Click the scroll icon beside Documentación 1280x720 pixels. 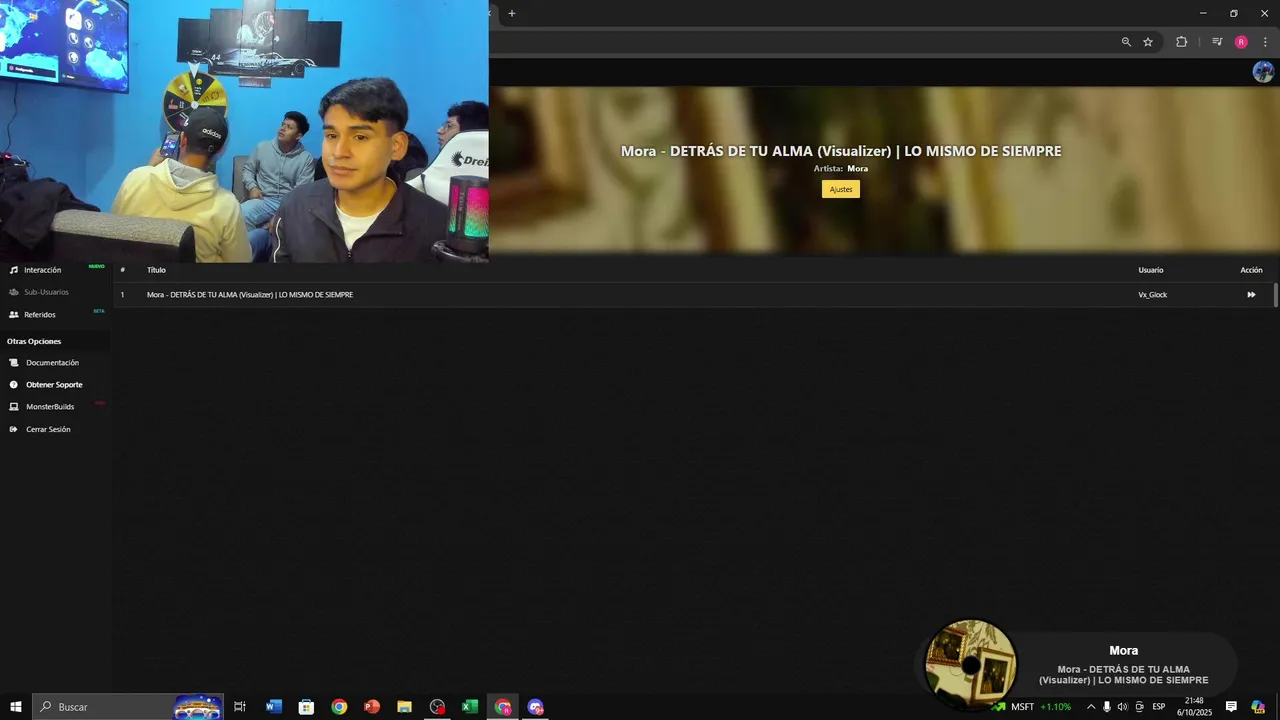tap(14, 362)
